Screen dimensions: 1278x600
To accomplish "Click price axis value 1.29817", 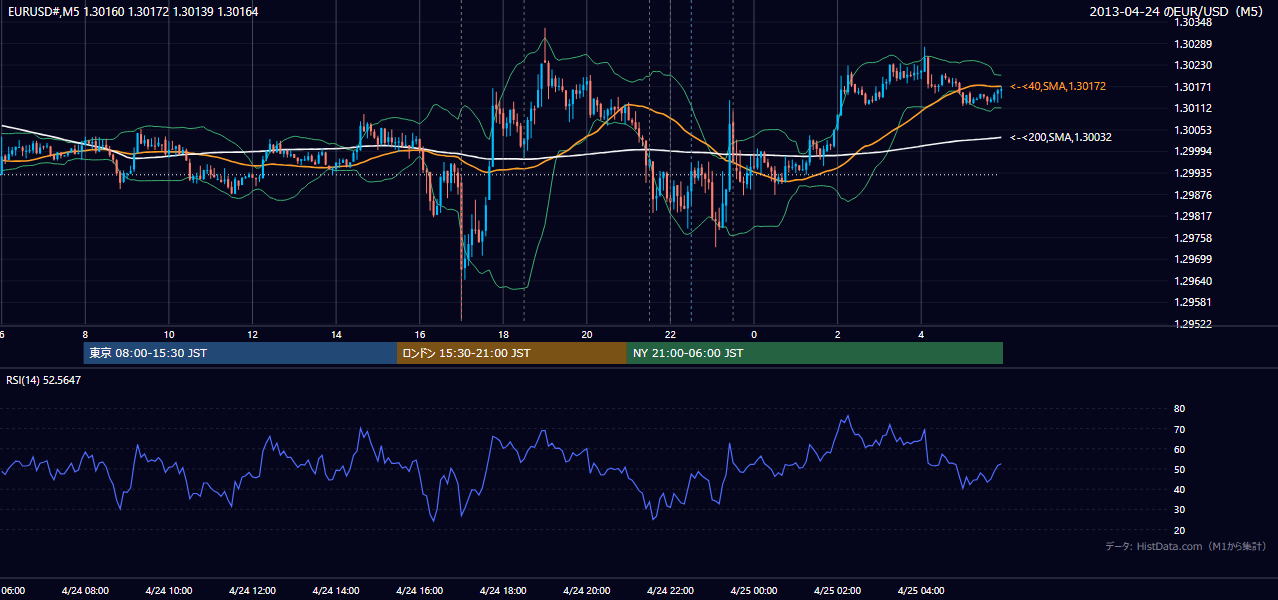I will pos(1193,216).
